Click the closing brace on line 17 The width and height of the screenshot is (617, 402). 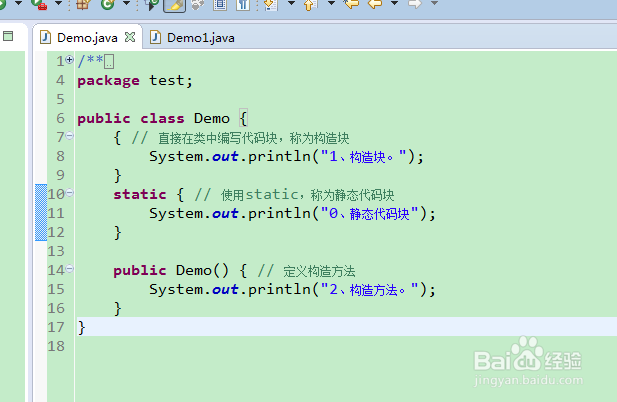point(81,327)
